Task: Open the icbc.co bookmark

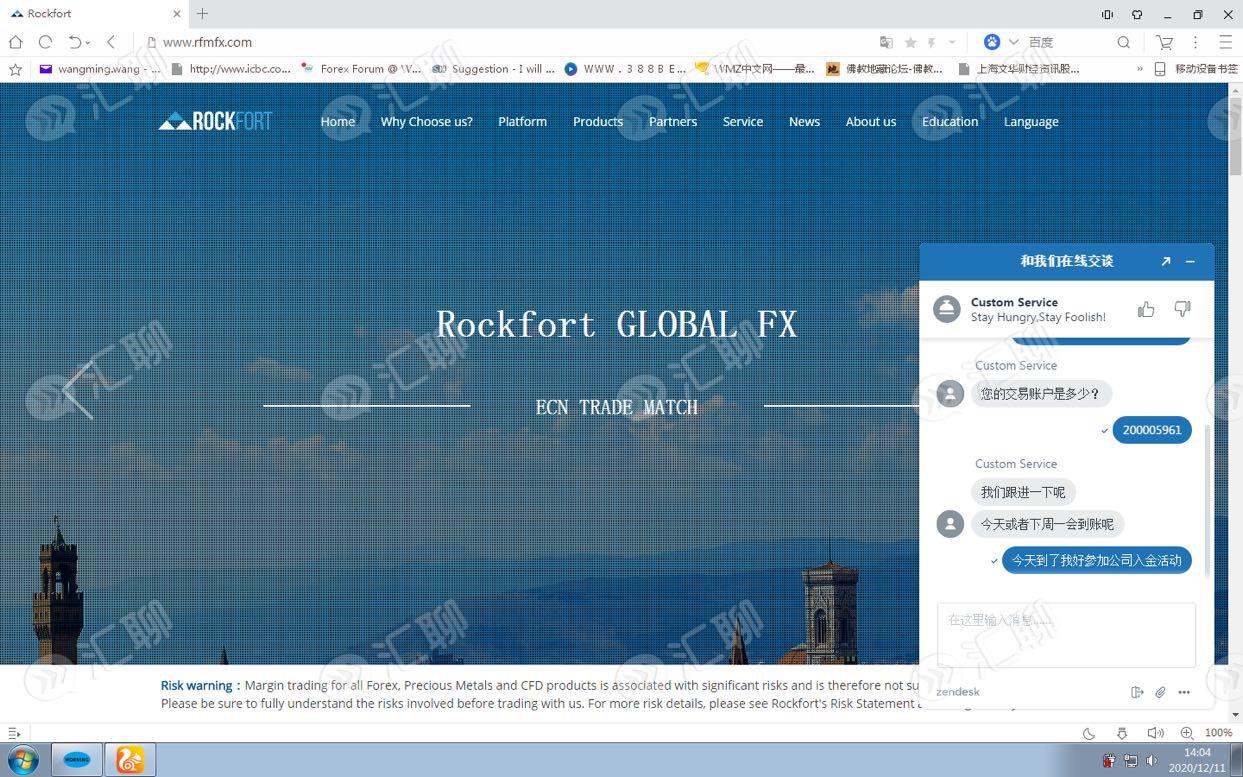Action: tap(231, 69)
